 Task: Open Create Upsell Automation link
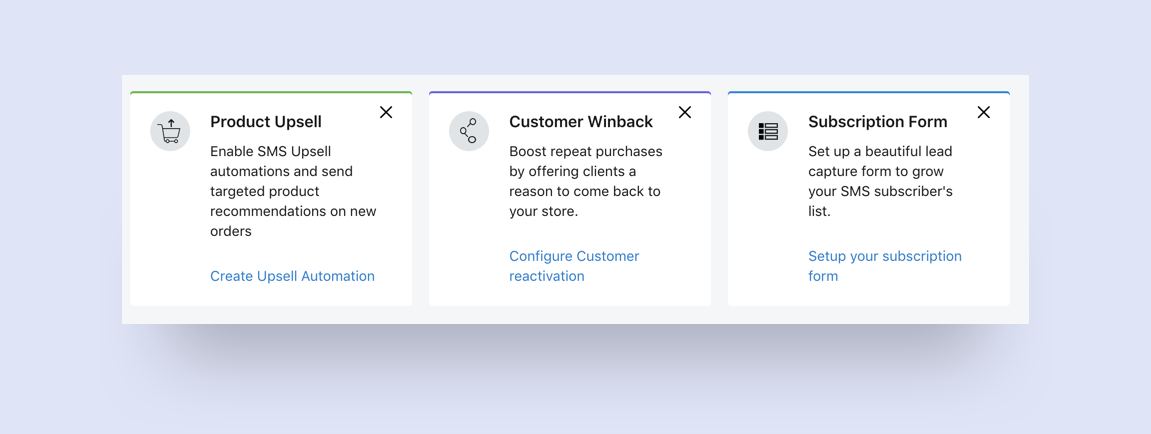click(292, 276)
